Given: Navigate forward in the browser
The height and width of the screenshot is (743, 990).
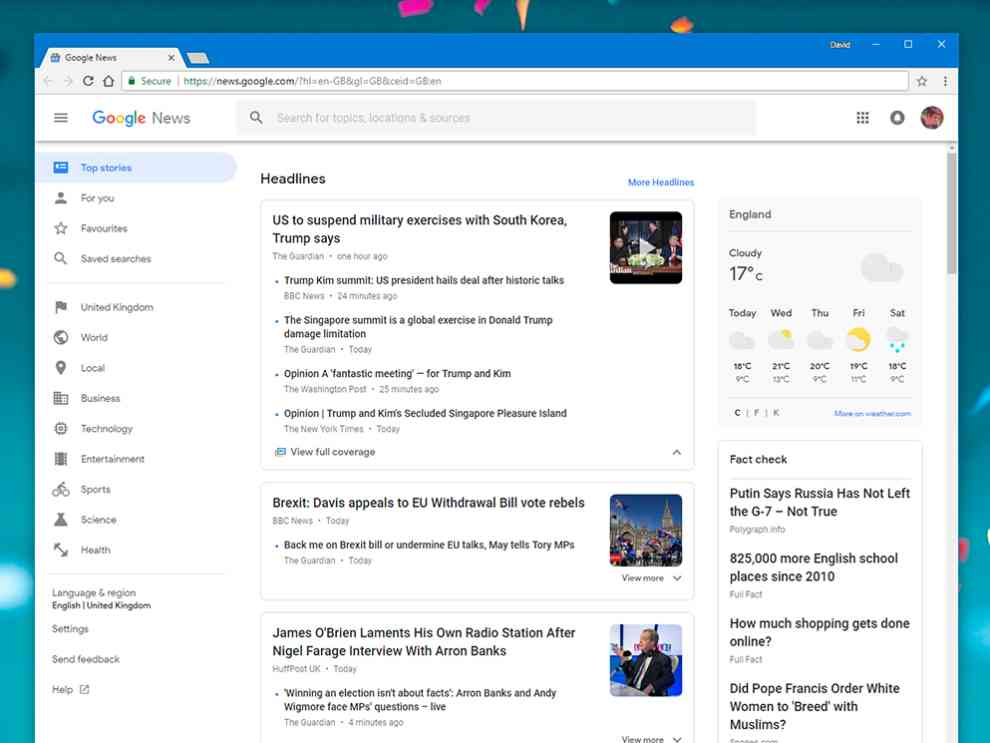Looking at the screenshot, I should [68, 81].
